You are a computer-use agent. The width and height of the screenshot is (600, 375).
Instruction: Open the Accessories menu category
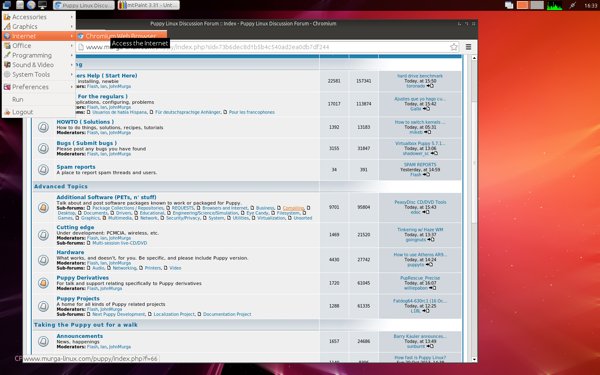[39, 17]
